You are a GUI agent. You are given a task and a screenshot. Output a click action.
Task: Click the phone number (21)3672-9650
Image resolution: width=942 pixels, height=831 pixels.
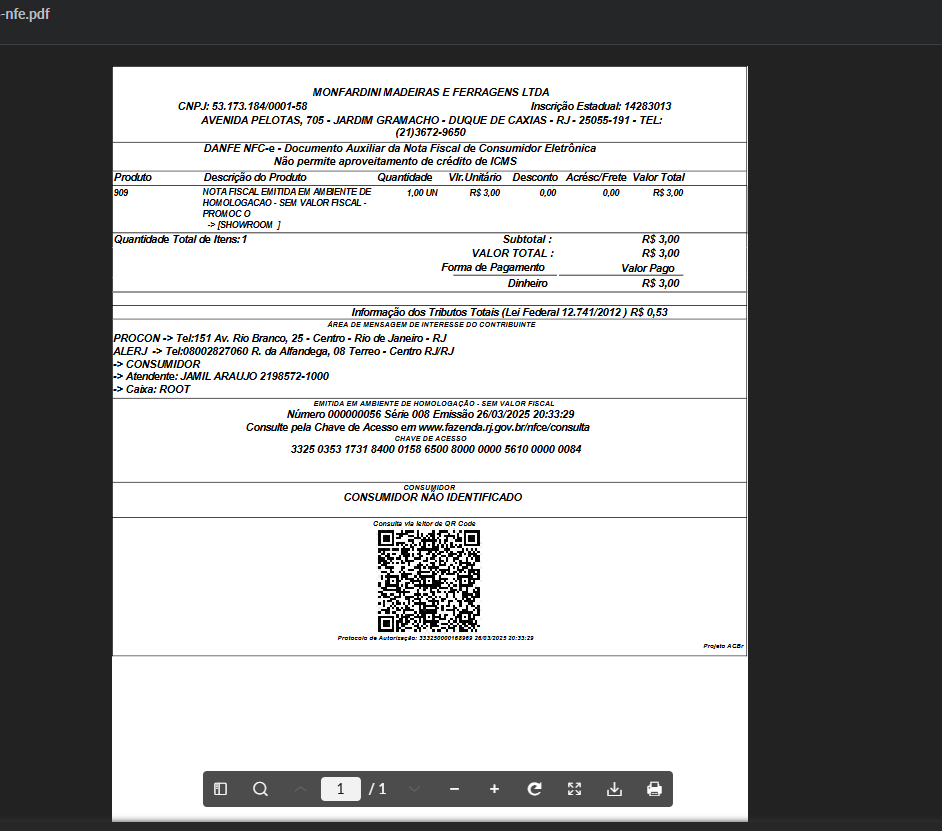click(x=431, y=132)
